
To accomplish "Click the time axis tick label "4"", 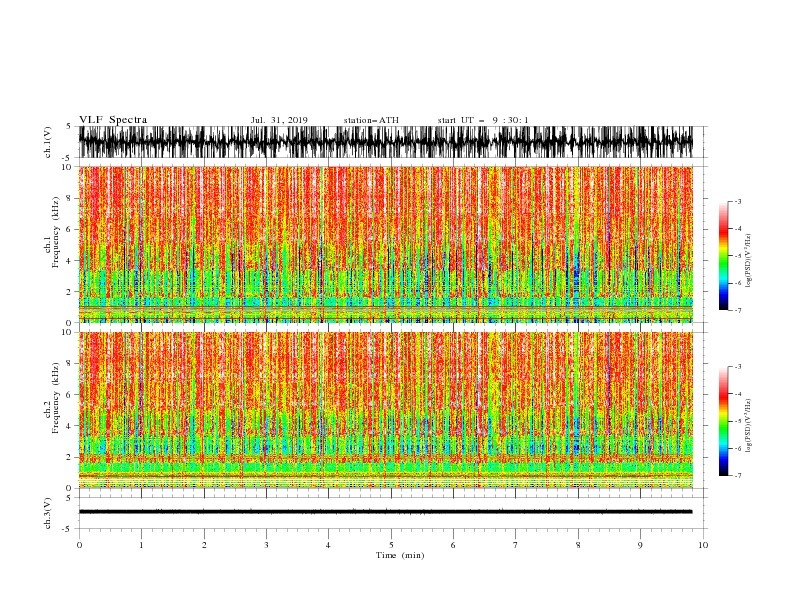I will 328,545.
